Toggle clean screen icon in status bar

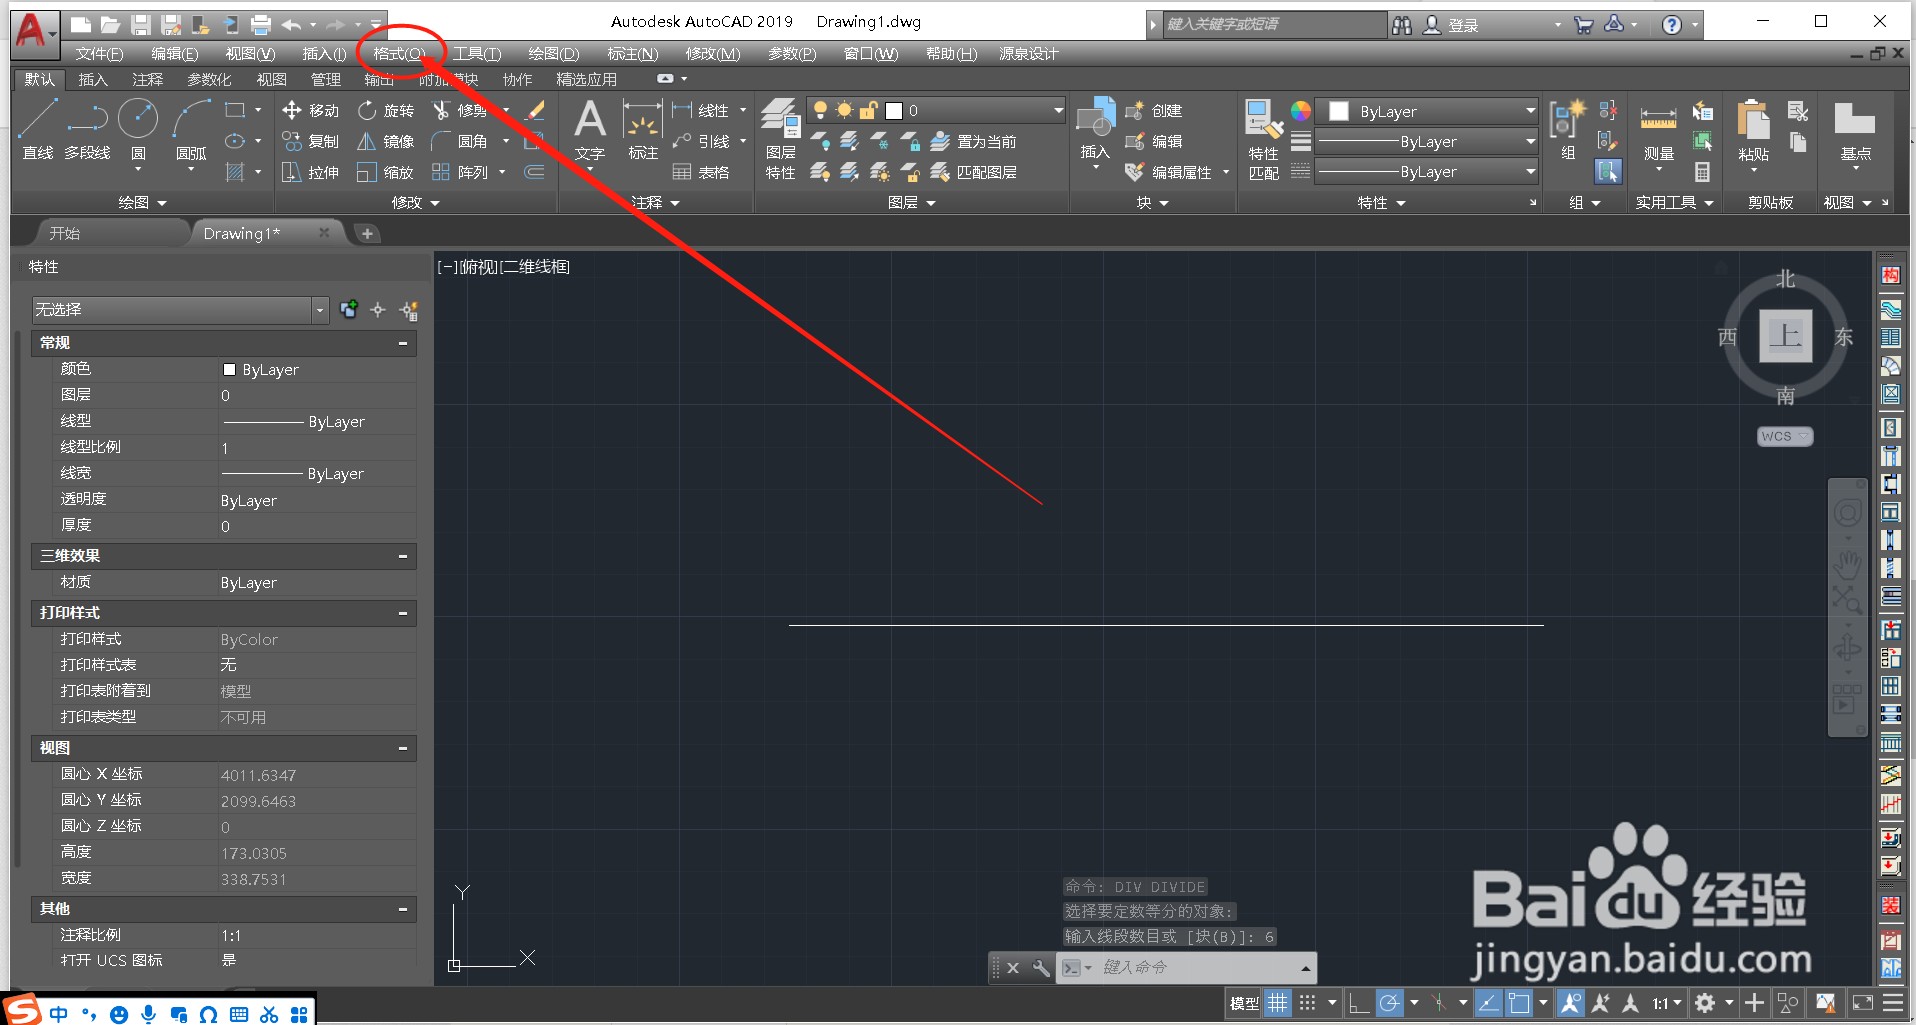point(1862,1003)
